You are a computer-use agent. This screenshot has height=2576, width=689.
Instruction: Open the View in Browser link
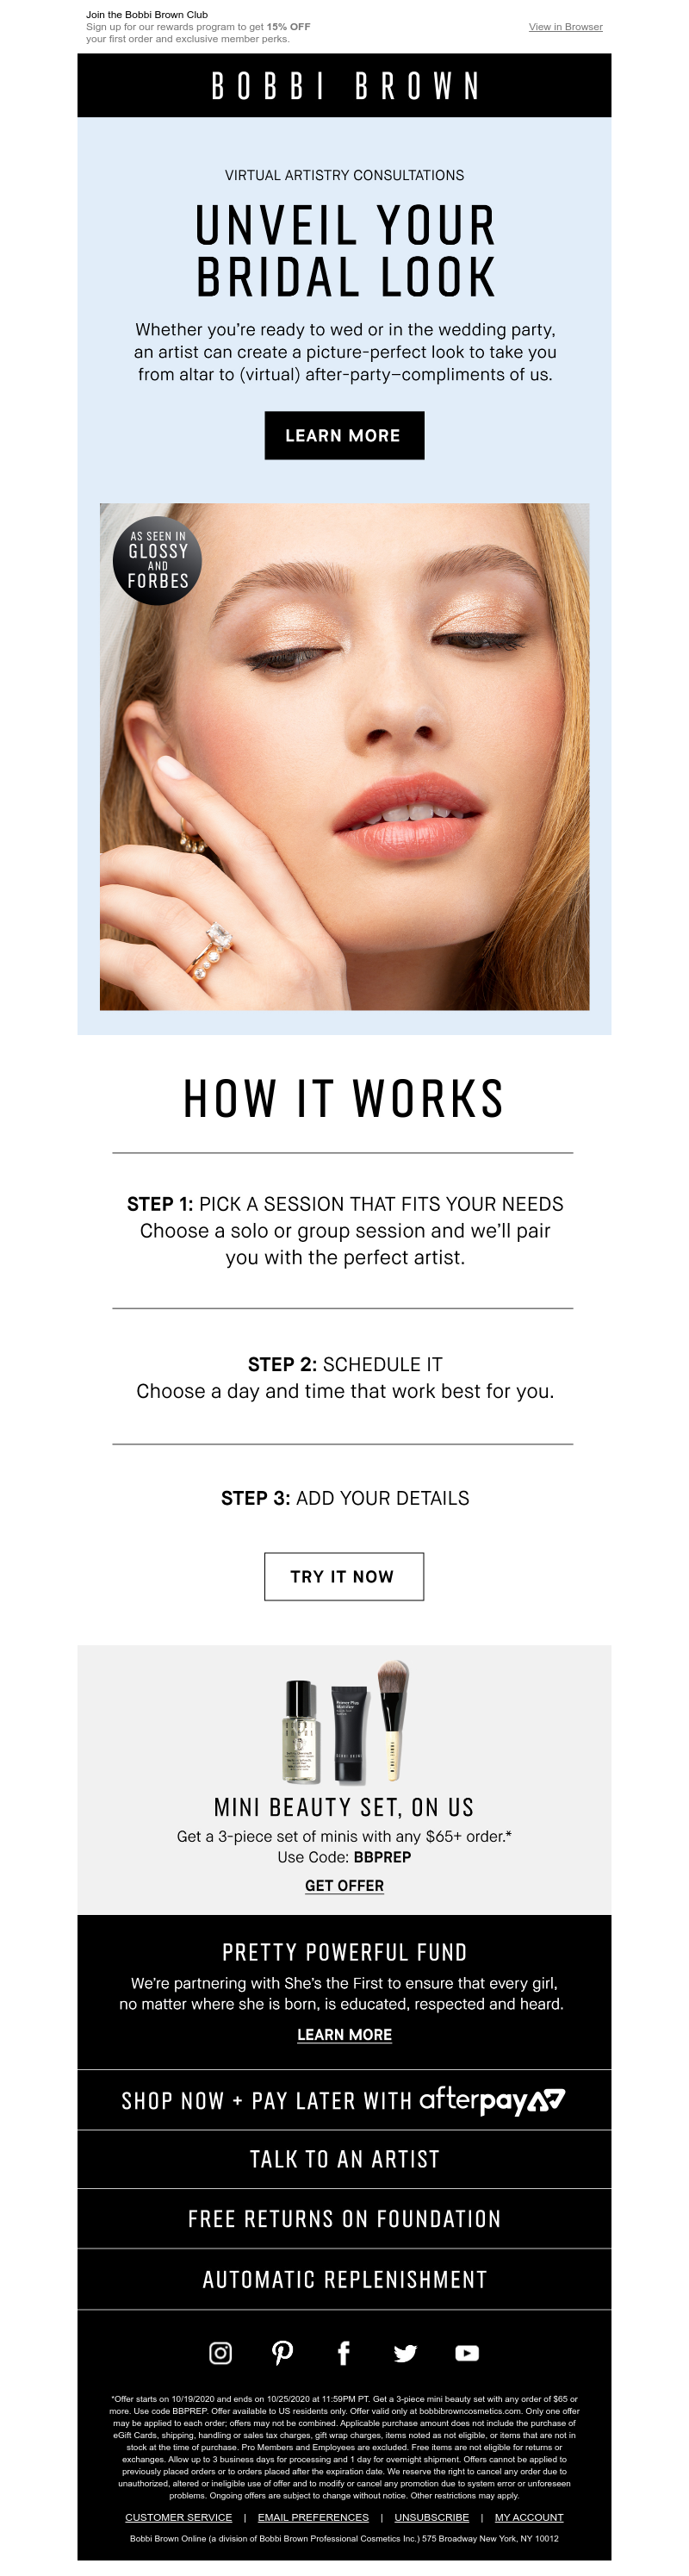point(565,27)
